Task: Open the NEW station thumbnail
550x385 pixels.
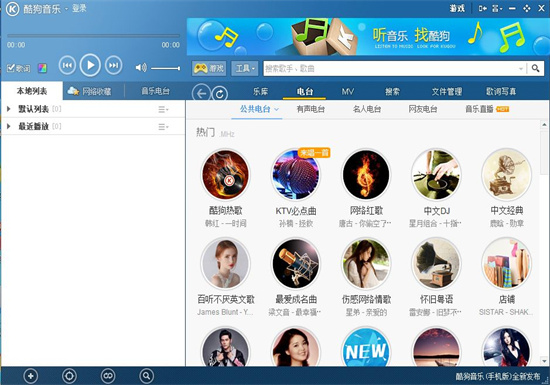Action: click(366, 347)
